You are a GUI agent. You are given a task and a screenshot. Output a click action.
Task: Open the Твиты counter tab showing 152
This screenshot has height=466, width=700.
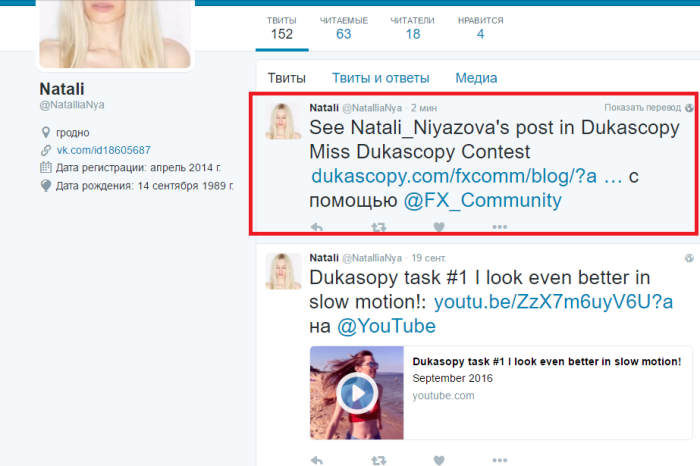(282, 29)
